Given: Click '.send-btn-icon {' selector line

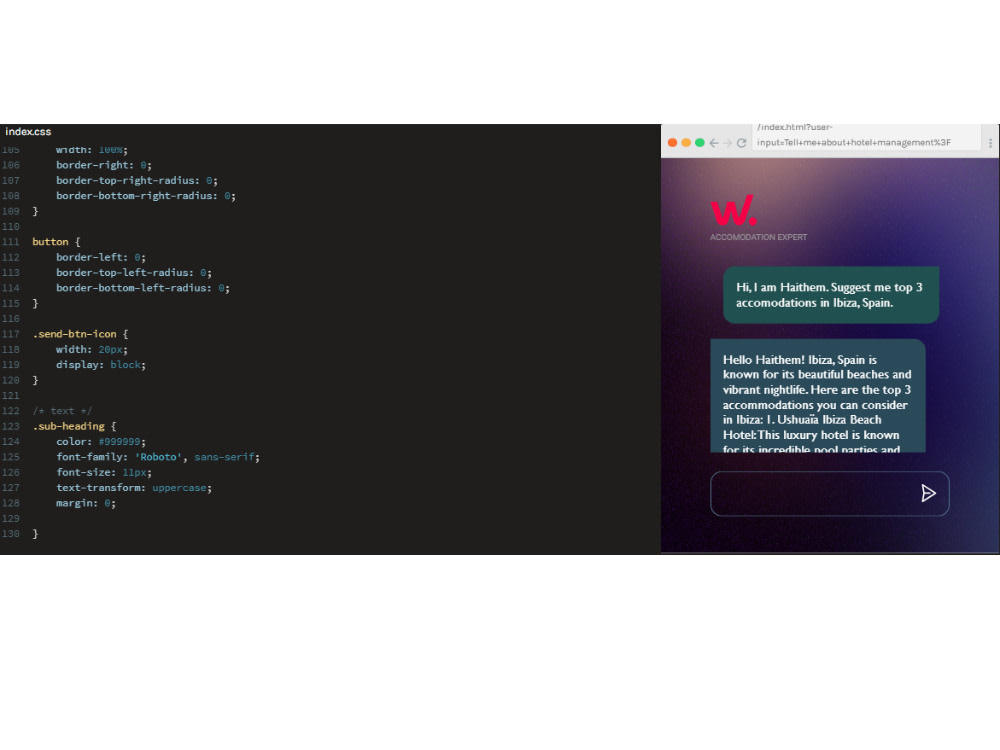Looking at the screenshot, I should tap(80, 334).
